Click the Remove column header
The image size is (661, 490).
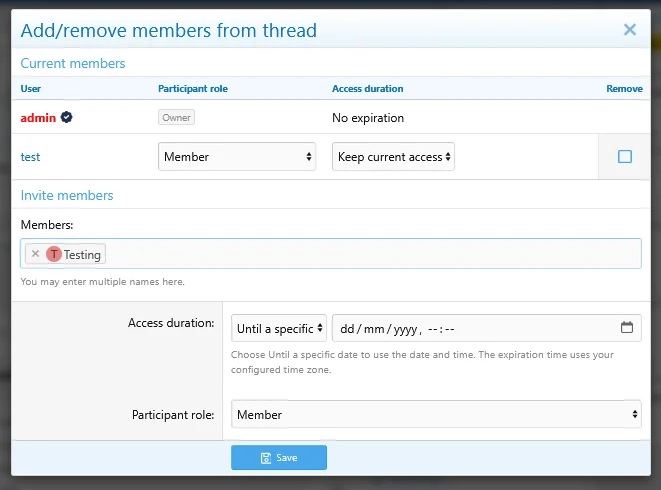(x=624, y=89)
